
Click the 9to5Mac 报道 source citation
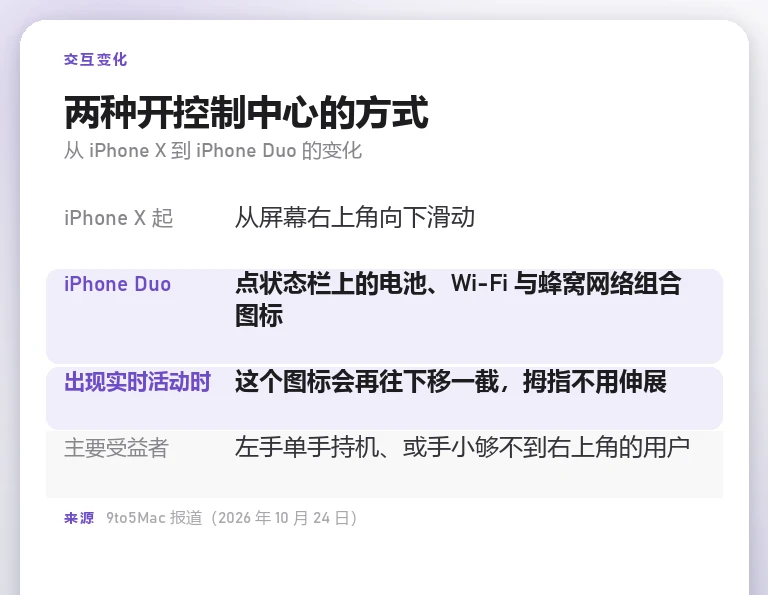tap(232, 518)
